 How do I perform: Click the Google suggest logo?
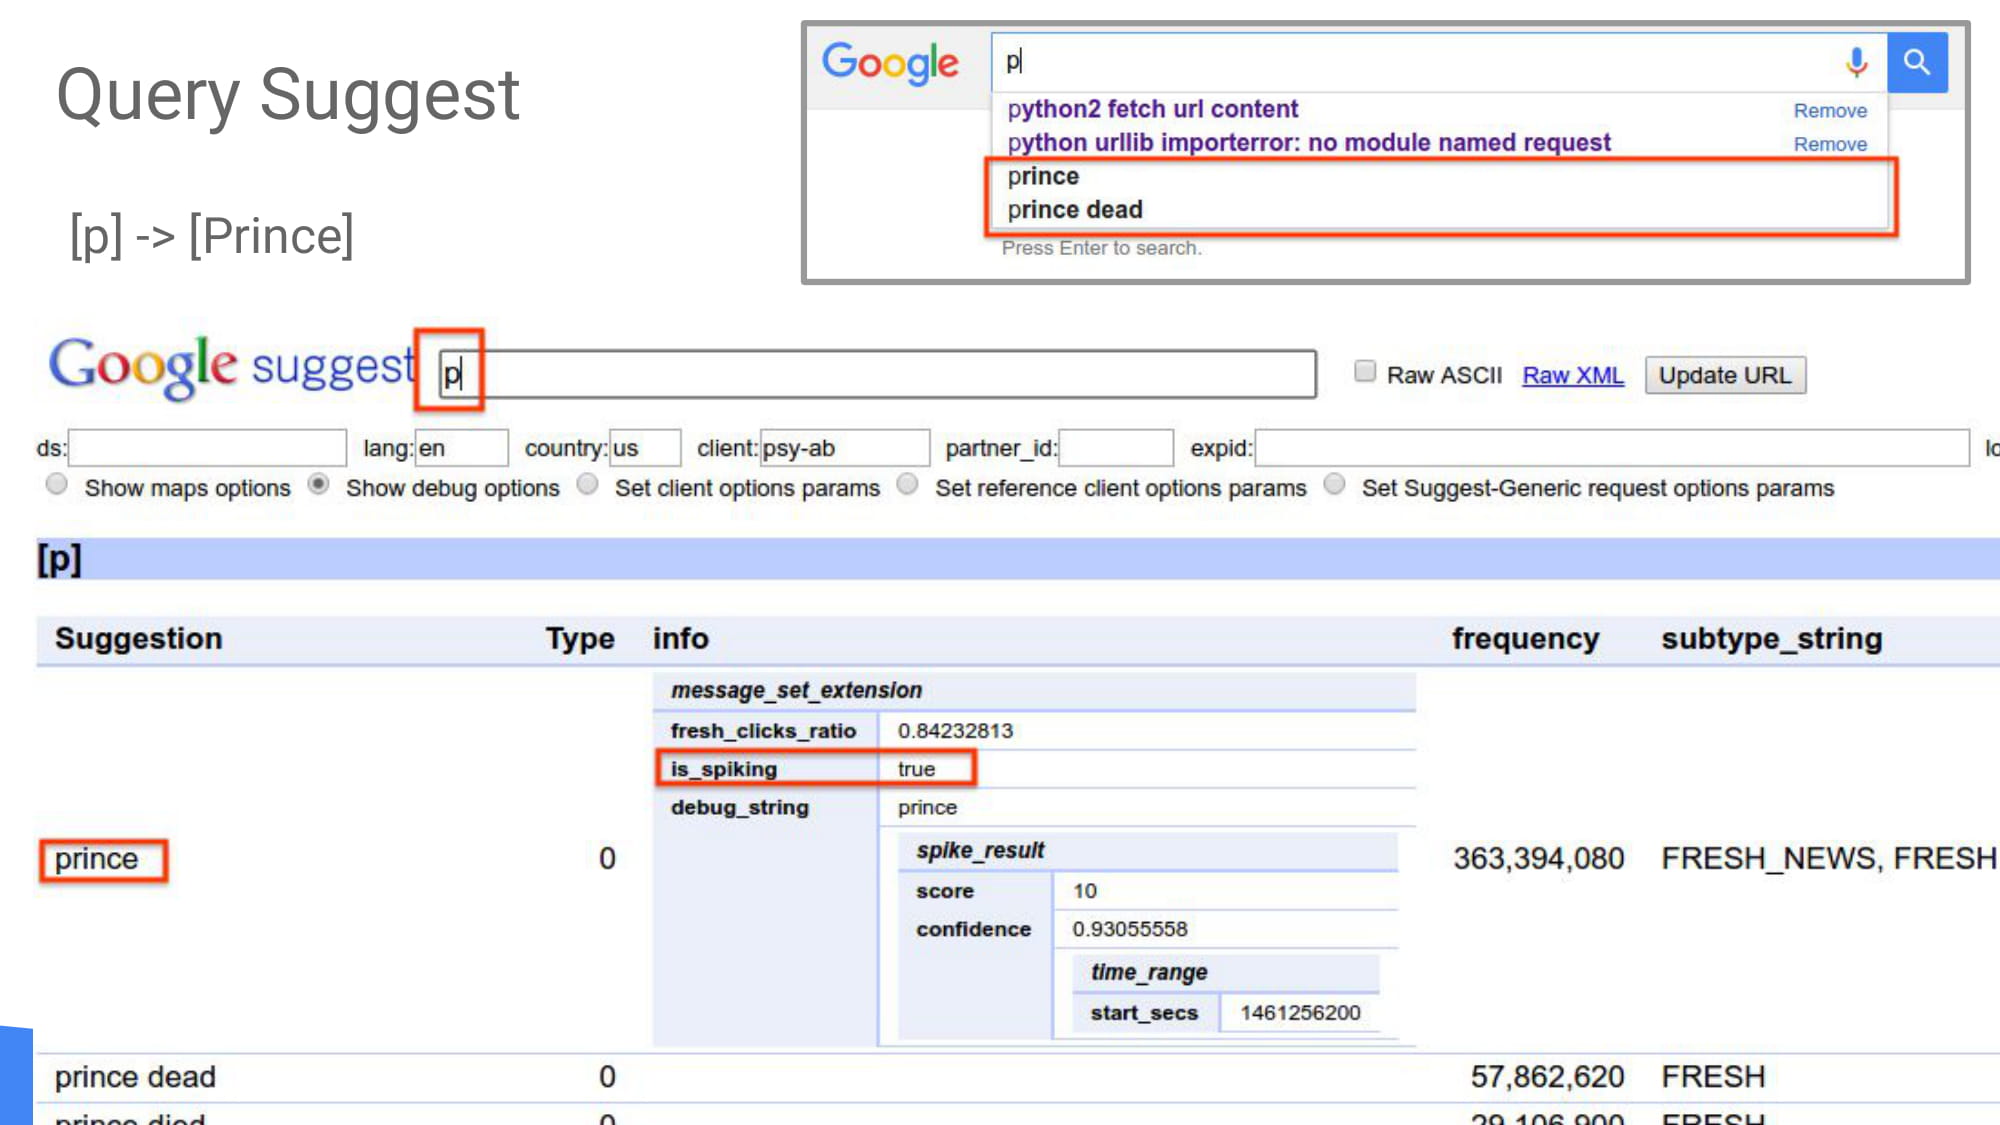[231, 367]
